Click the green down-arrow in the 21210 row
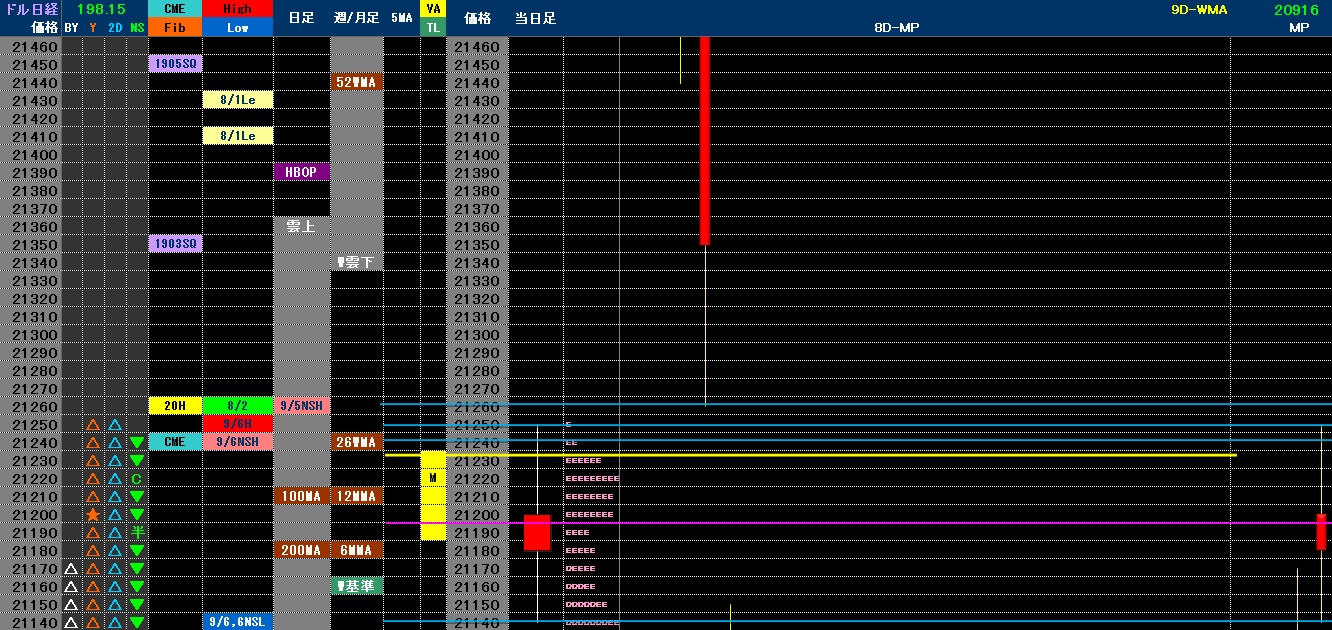The image size is (1332, 630). pos(137,497)
